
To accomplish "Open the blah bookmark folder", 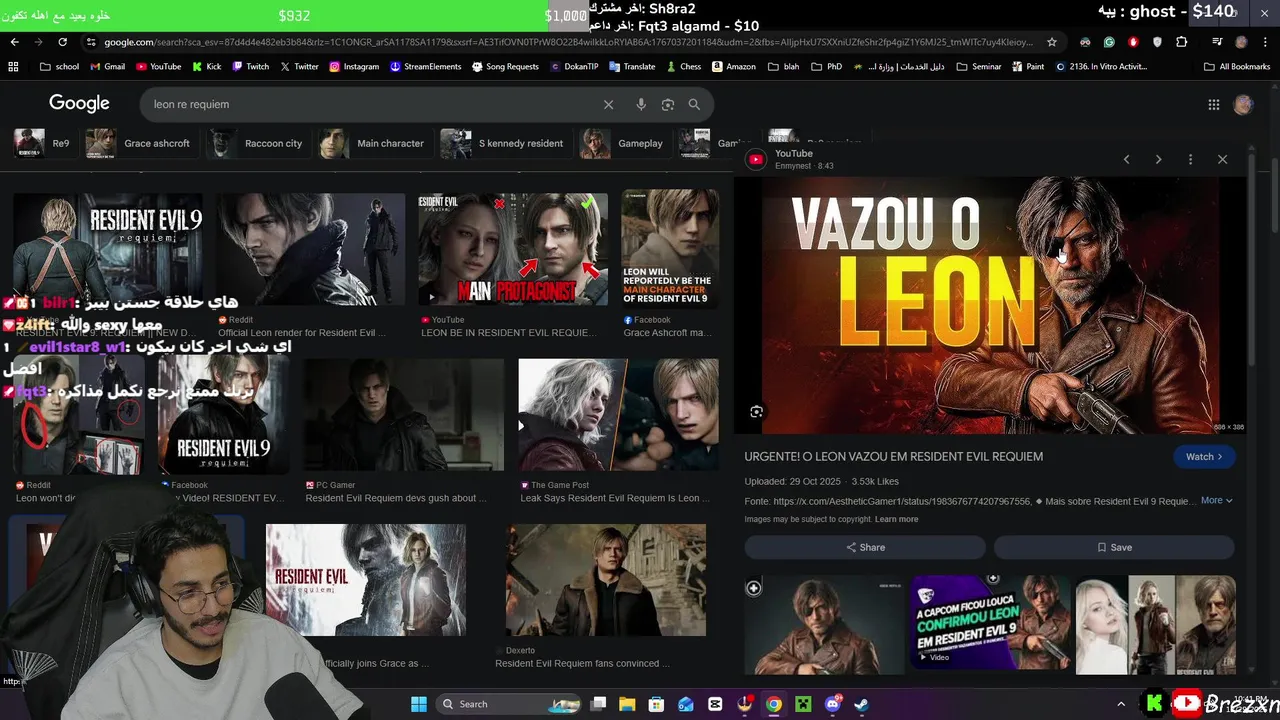I will (783, 67).
